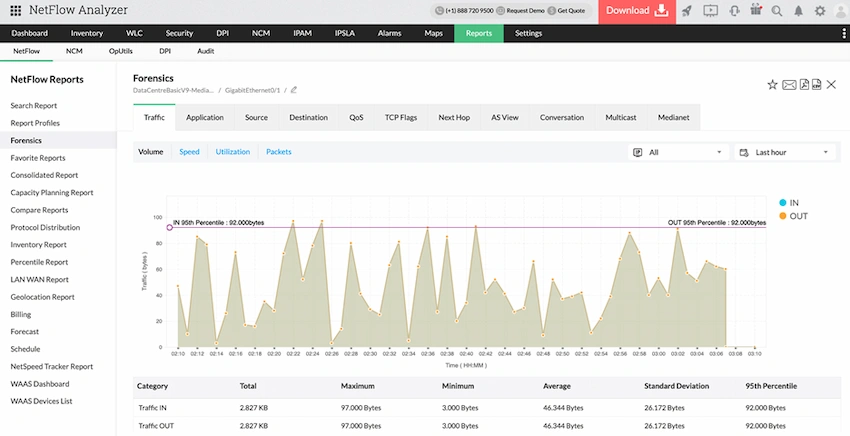Viewport: 850px width, 436px height.
Task: Click the vertical three-dot menu icon
Action: point(843,33)
